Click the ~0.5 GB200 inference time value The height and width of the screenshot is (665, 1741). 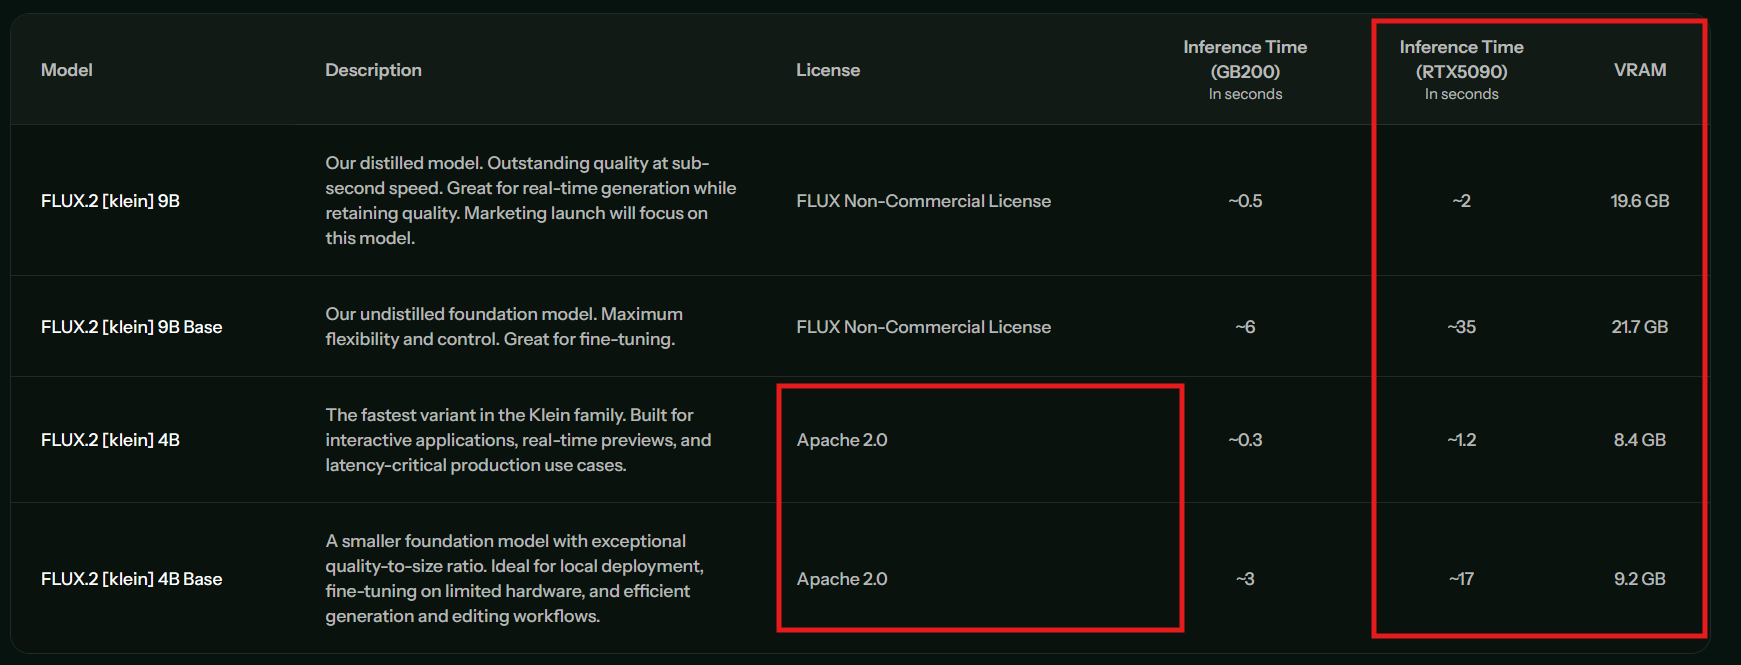(x=1245, y=201)
